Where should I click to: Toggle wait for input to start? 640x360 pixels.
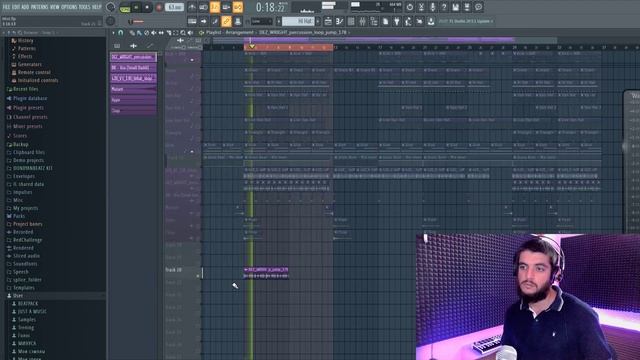[203, 7]
